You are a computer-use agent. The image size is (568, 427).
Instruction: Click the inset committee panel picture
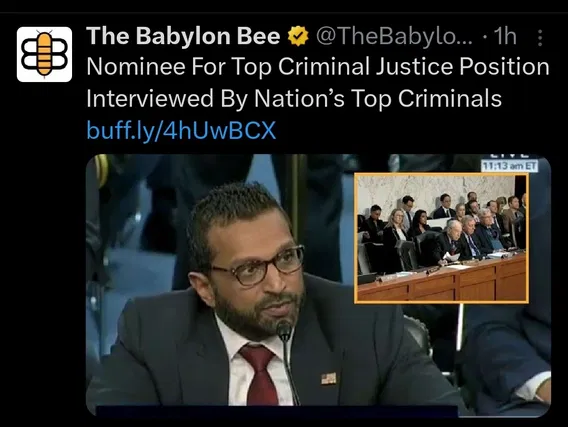pos(441,238)
